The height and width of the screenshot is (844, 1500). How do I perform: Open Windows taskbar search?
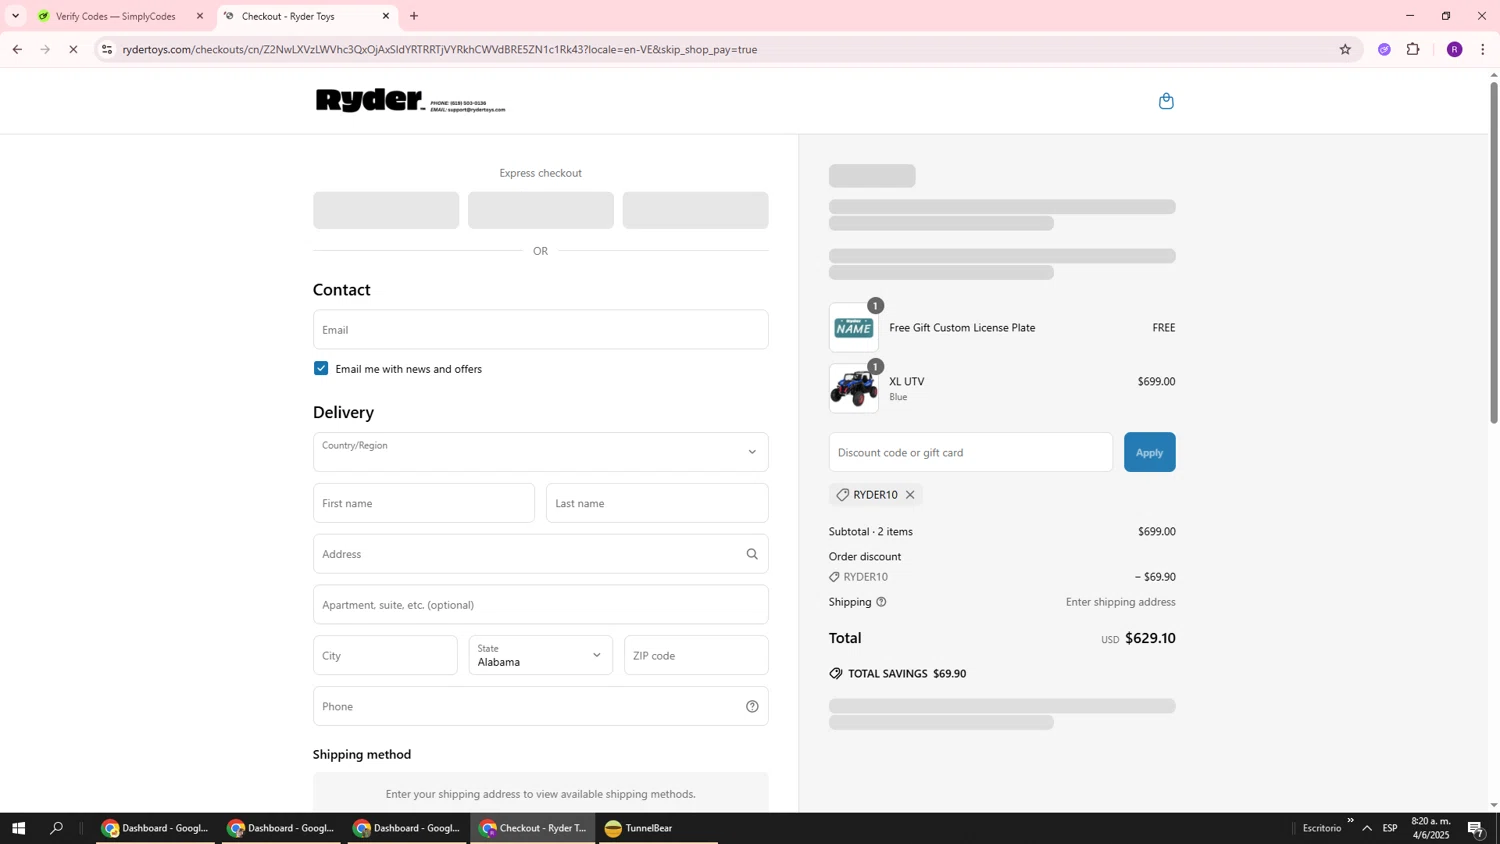point(57,828)
